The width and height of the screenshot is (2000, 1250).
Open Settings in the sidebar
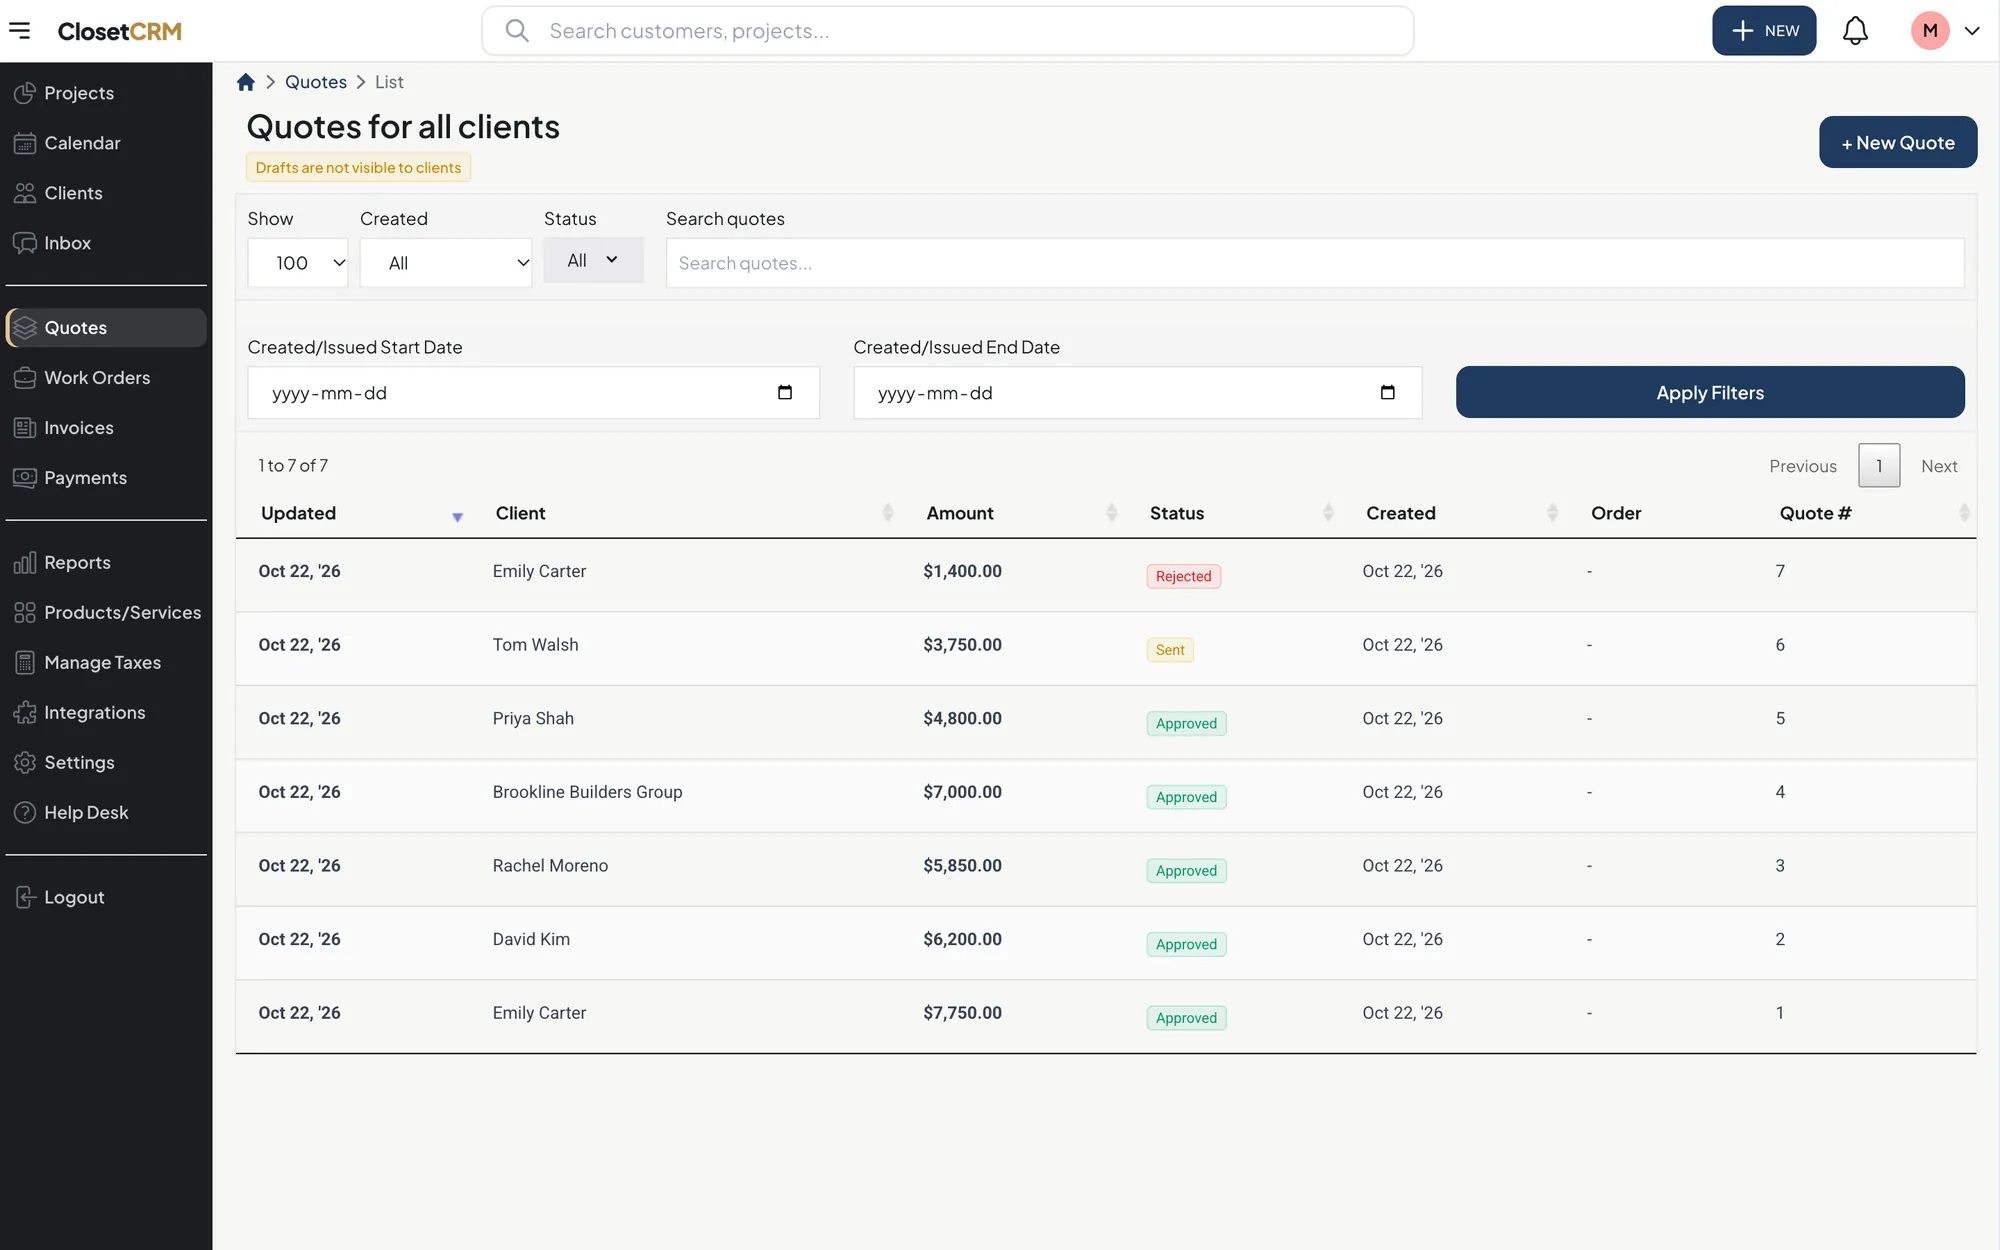pos(106,763)
